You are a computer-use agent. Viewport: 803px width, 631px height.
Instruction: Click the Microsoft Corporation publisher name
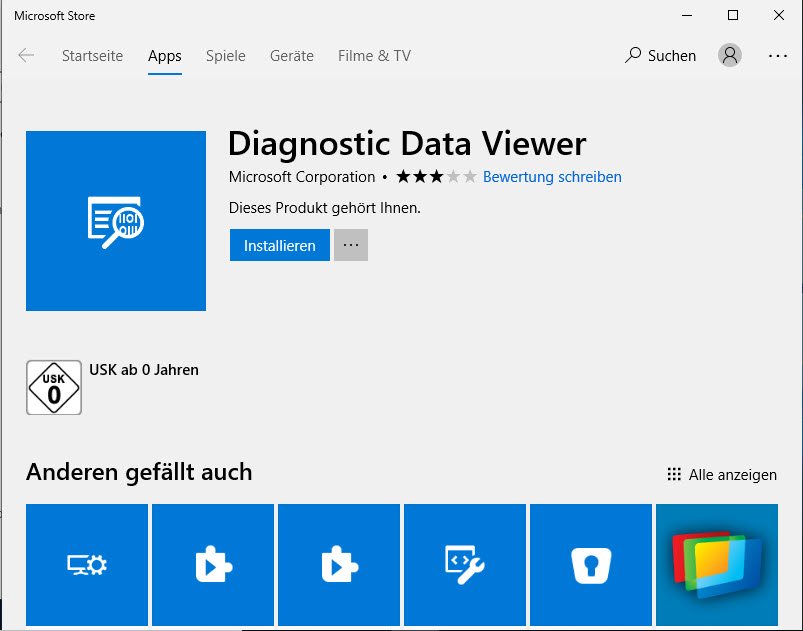click(302, 177)
